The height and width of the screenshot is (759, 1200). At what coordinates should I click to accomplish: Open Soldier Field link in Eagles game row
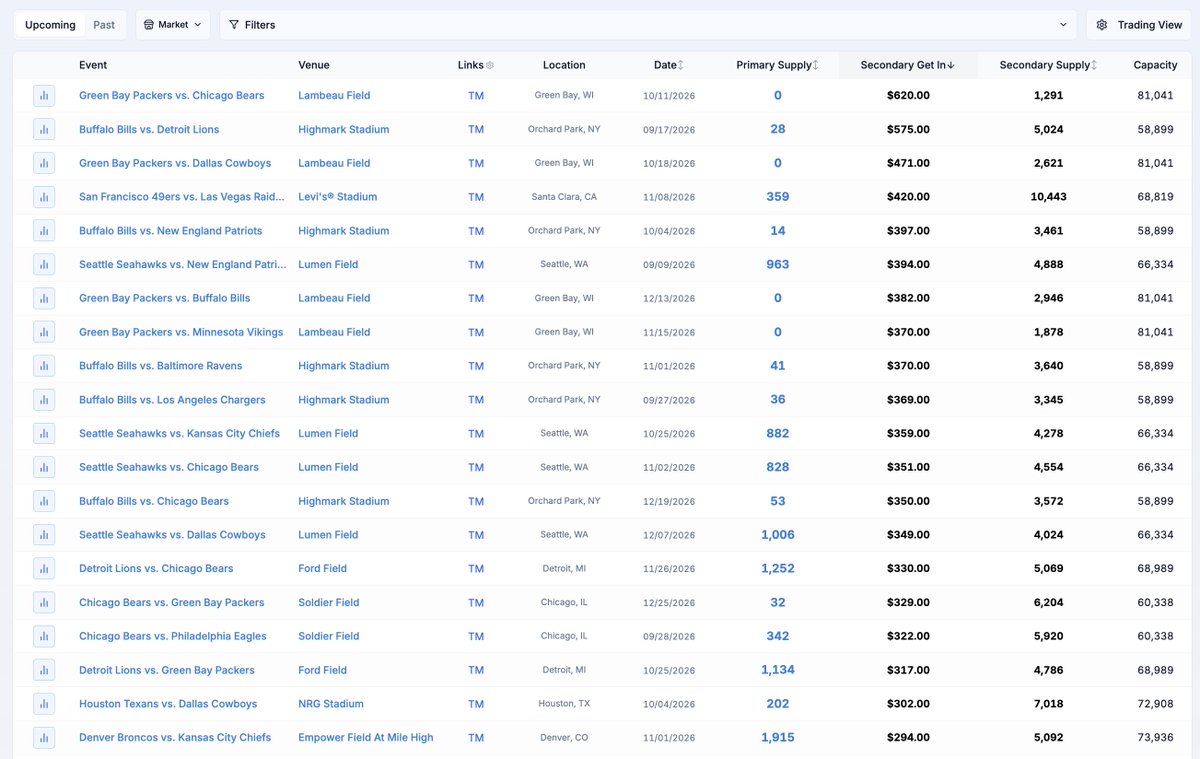[329, 636]
